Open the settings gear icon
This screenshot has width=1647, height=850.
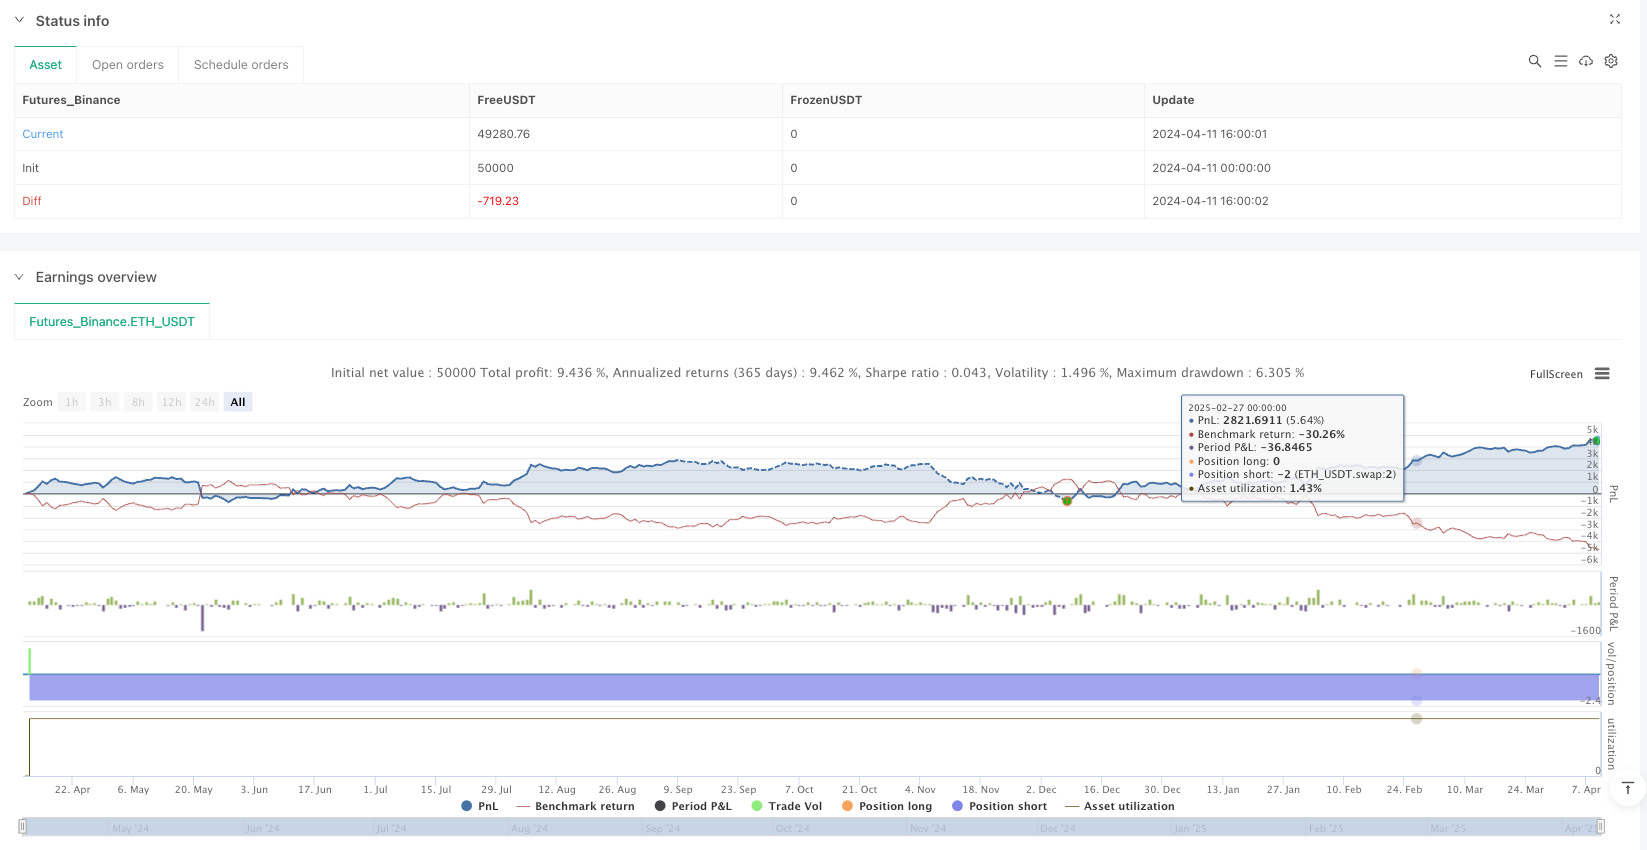1611,61
